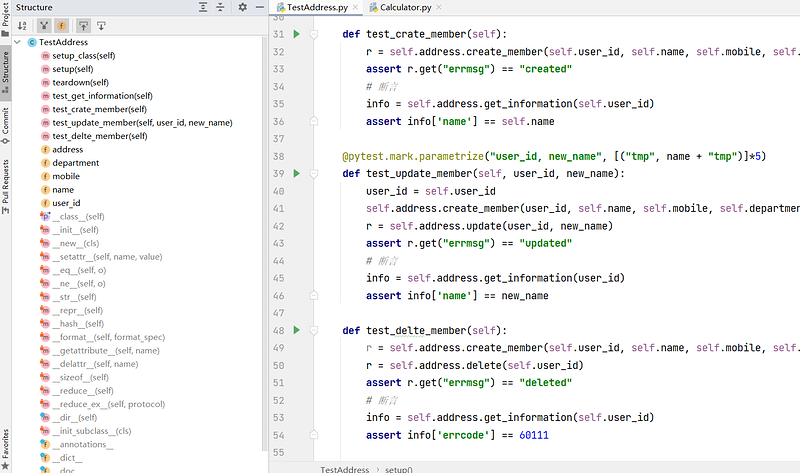The image size is (800, 473).
Task: Fold the test_crate_member function in gutter
Action: pyautogui.click(x=314, y=34)
